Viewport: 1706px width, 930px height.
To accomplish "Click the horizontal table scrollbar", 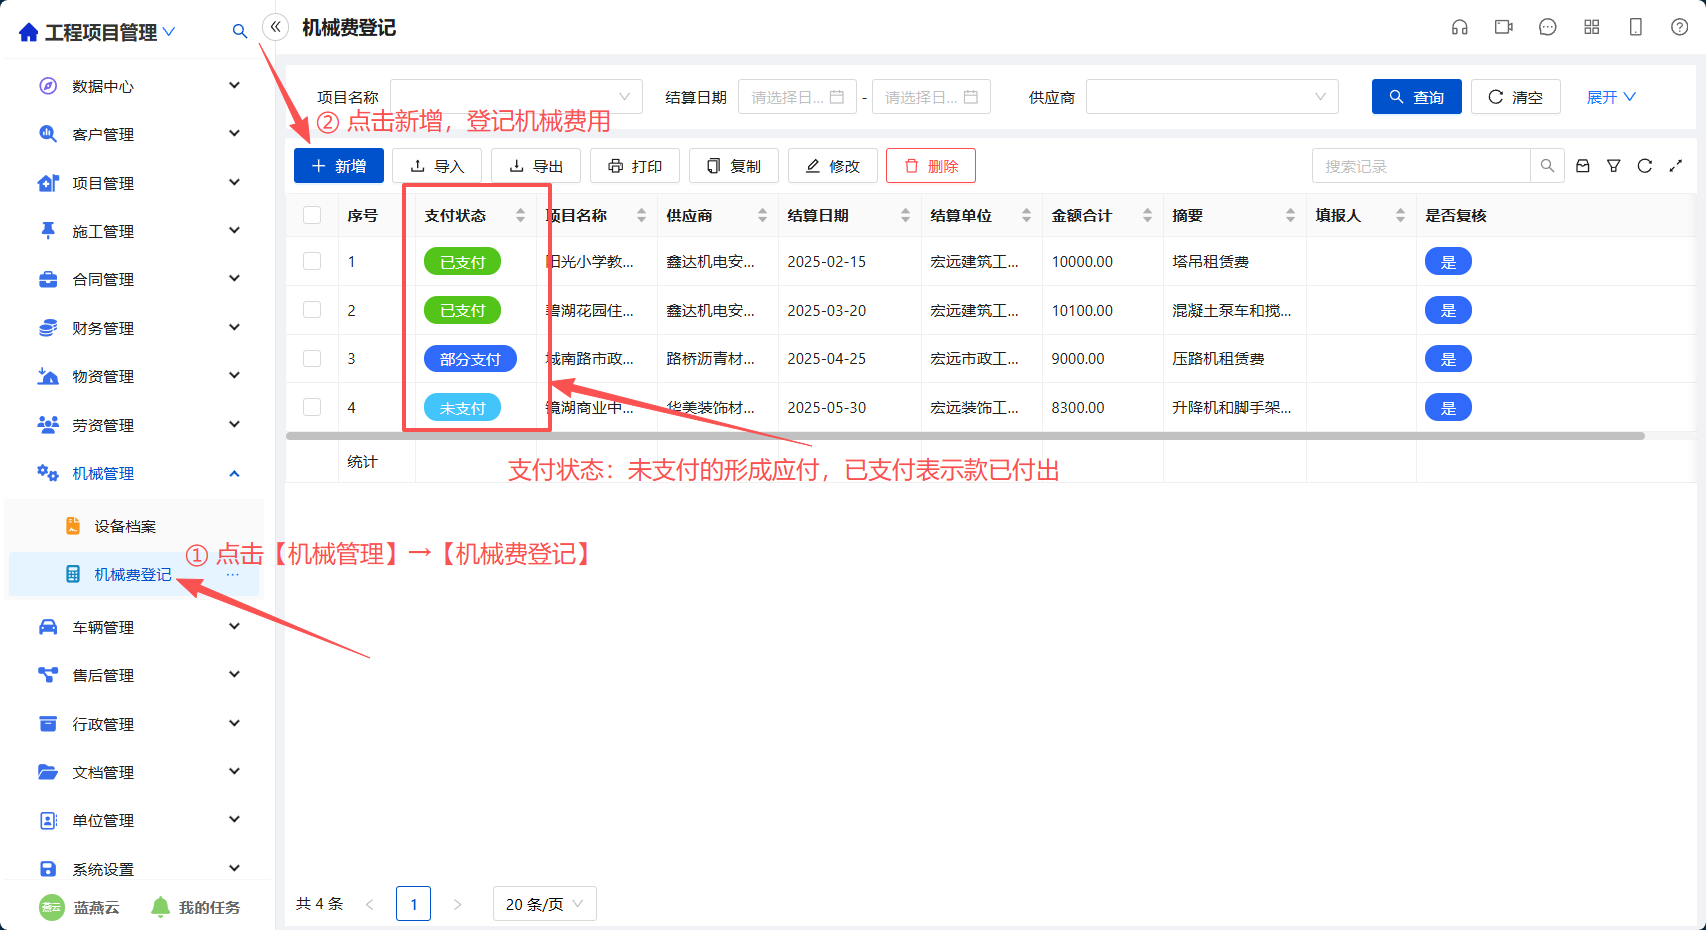I will (965, 436).
